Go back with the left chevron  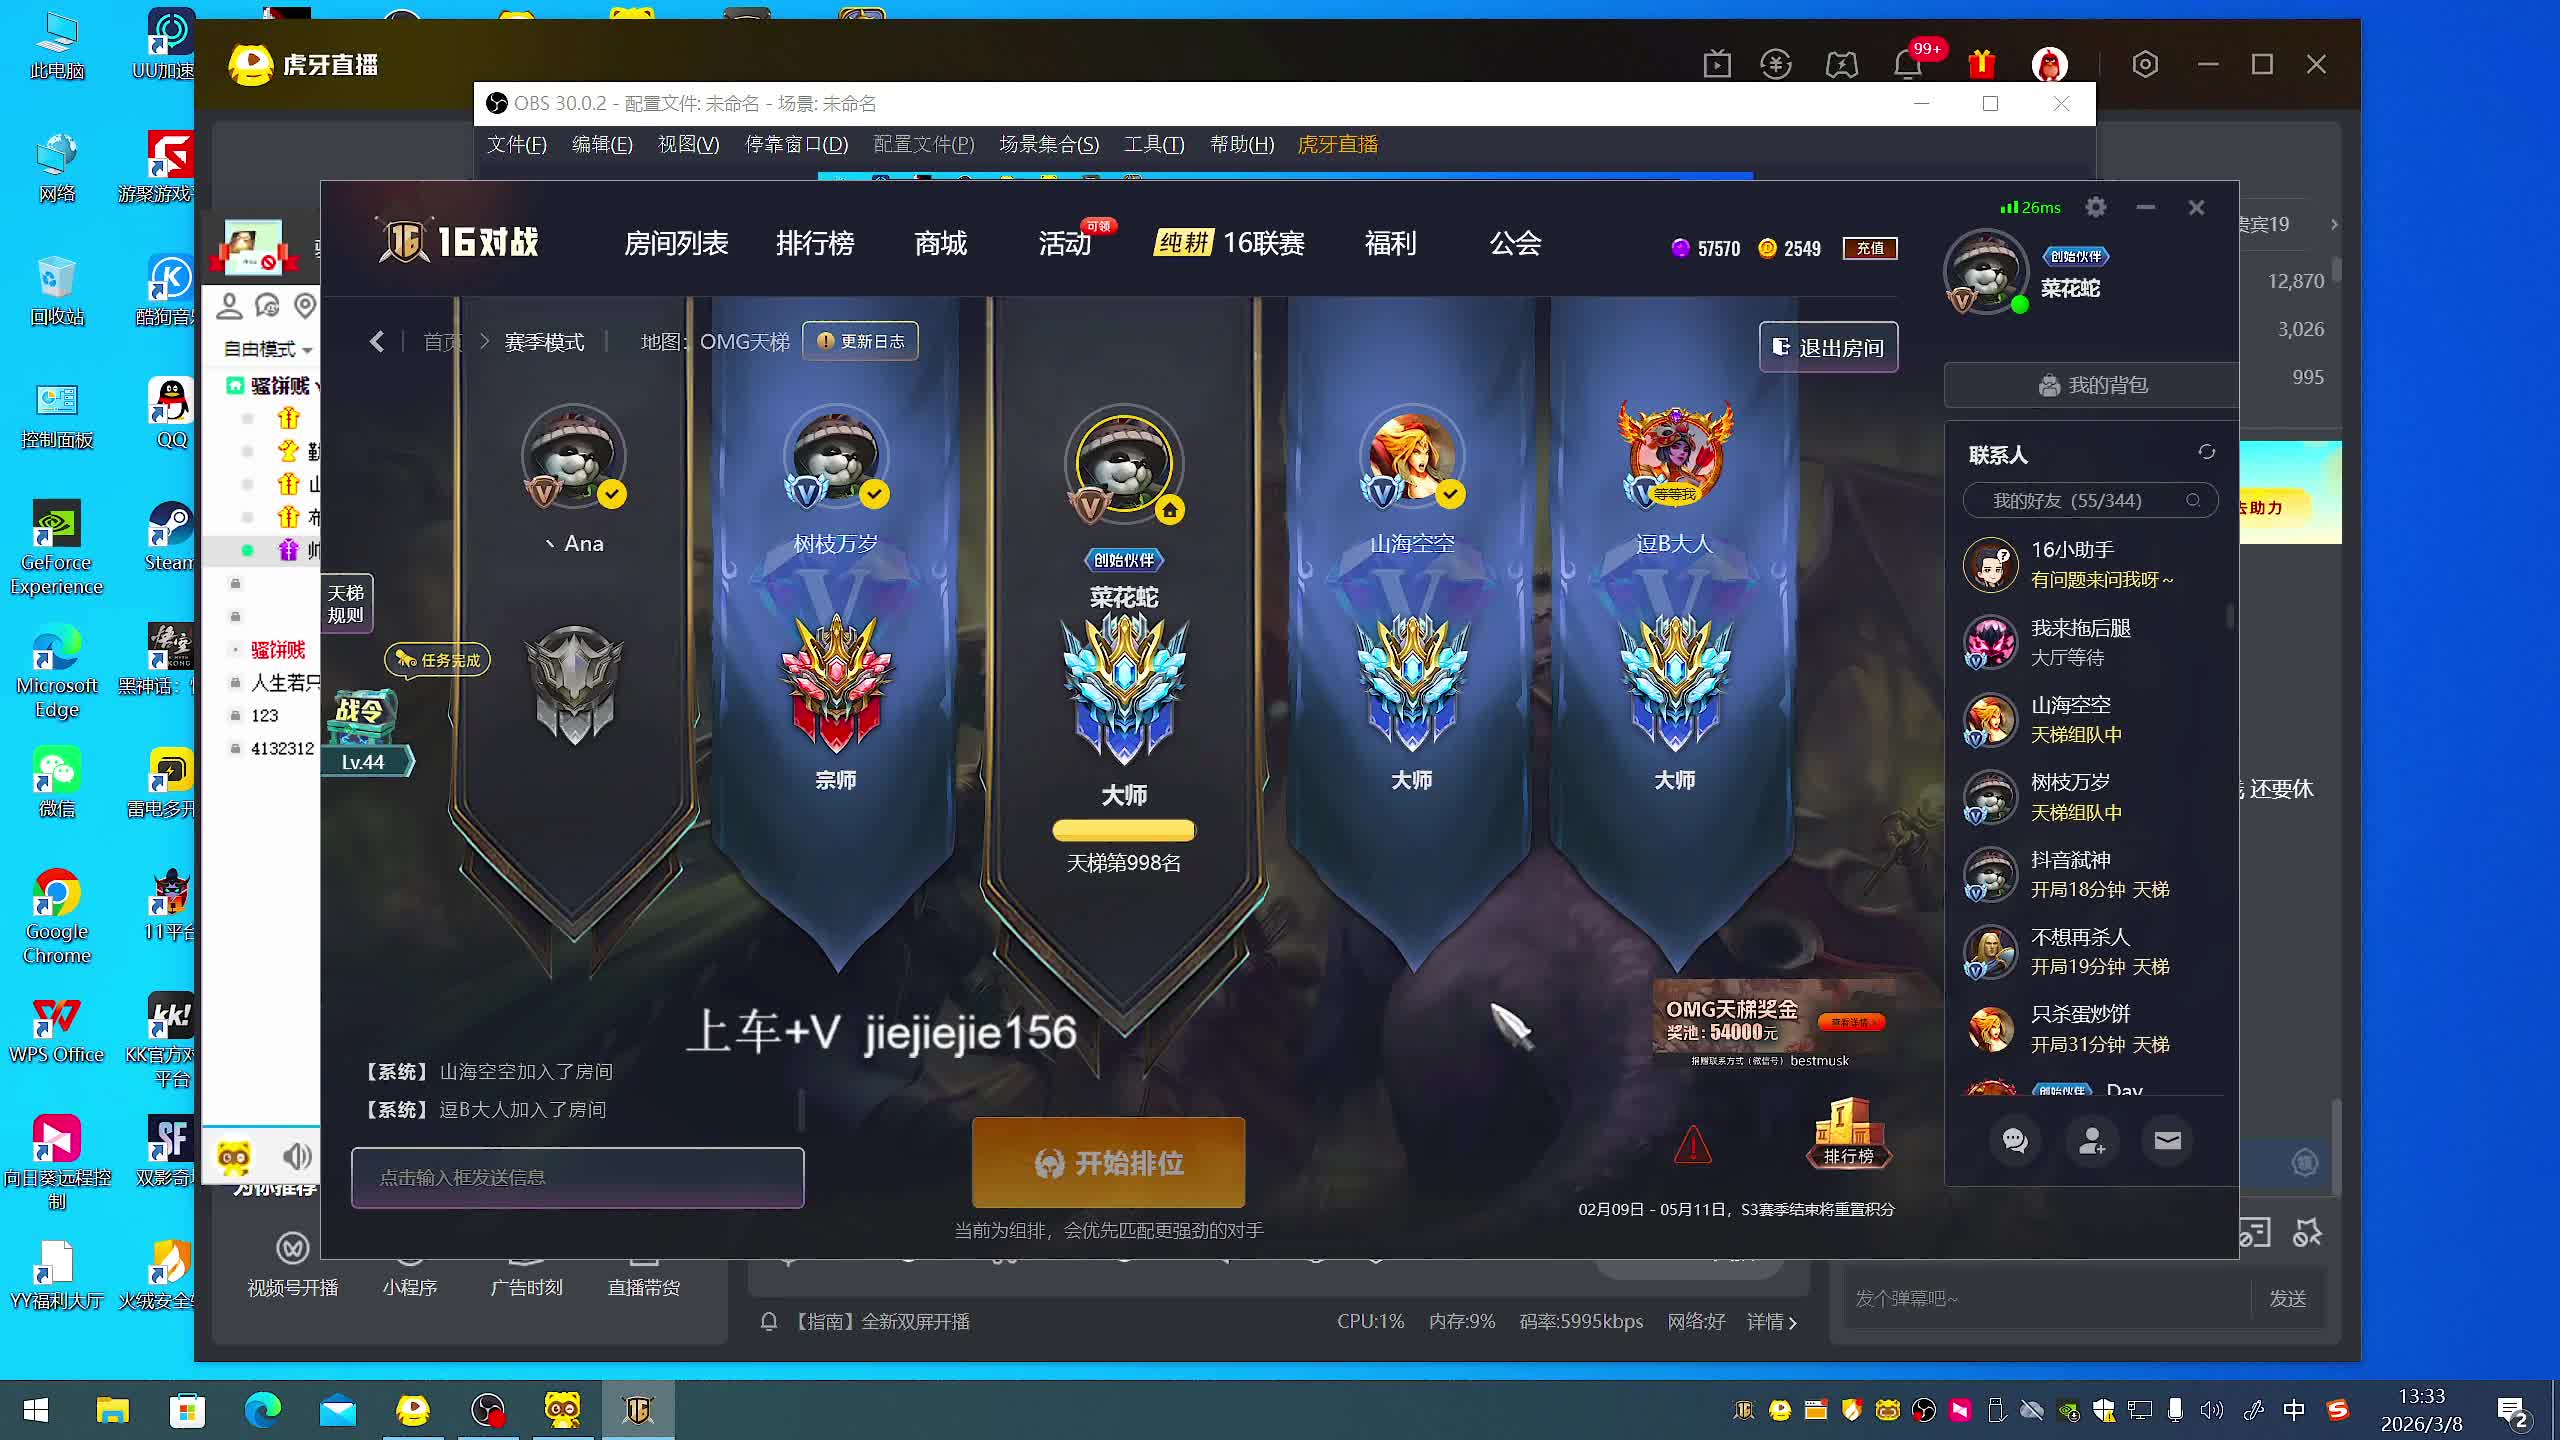click(377, 342)
